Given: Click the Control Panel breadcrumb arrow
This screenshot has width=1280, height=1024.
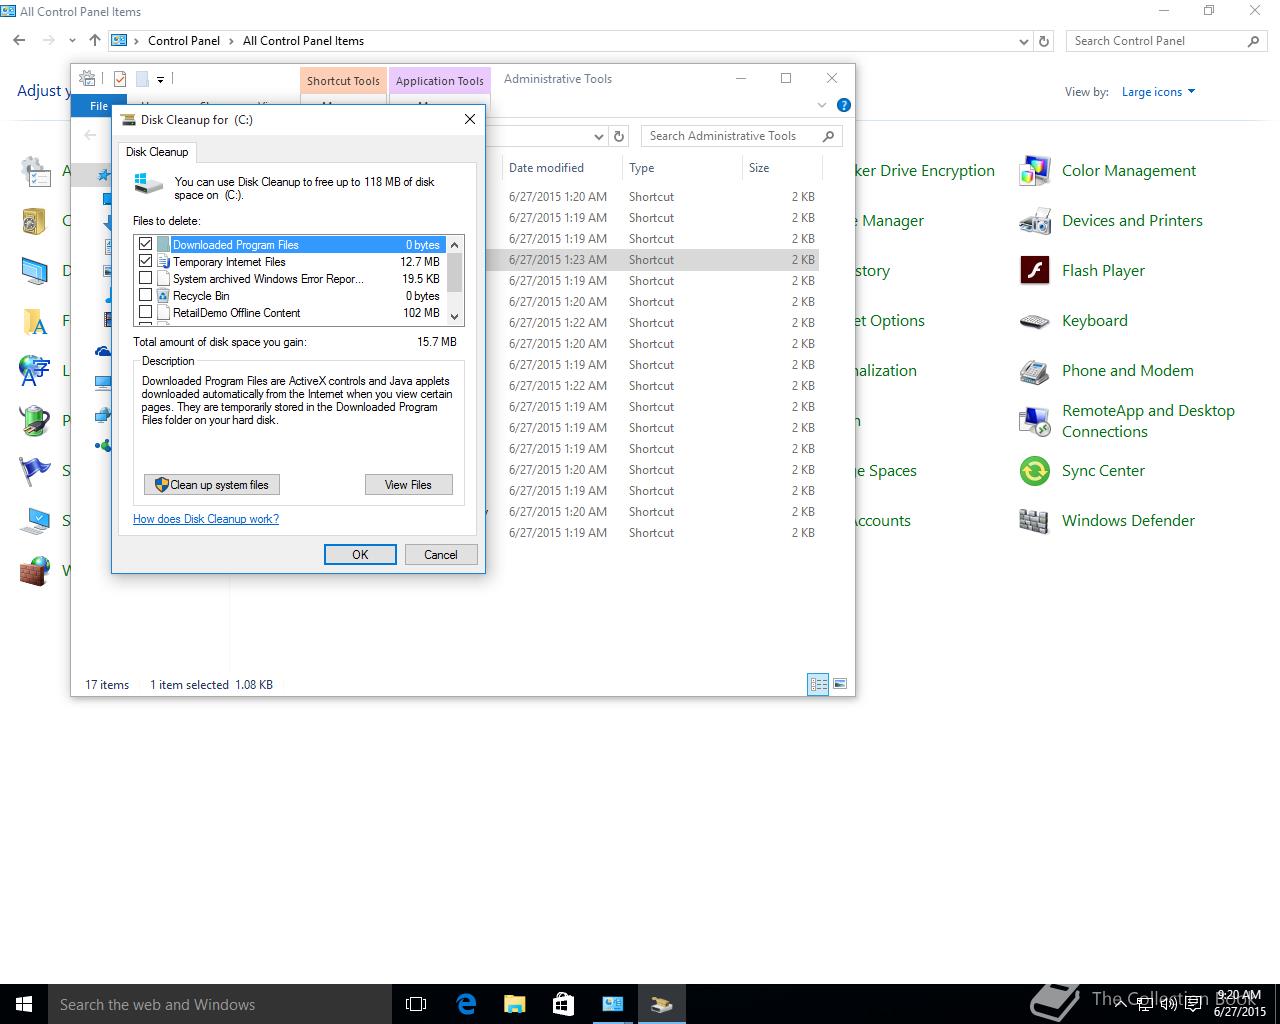Looking at the screenshot, I should pyautogui.click(x=232, y=41).
